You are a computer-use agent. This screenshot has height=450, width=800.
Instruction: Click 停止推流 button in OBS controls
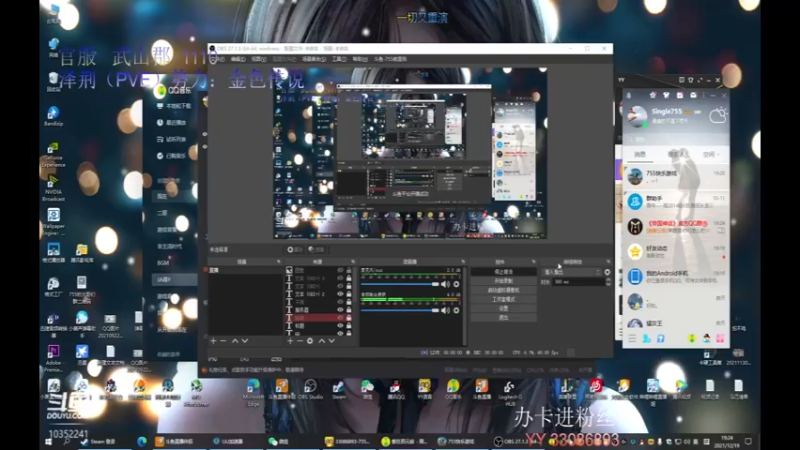click(x=503, y=272)
